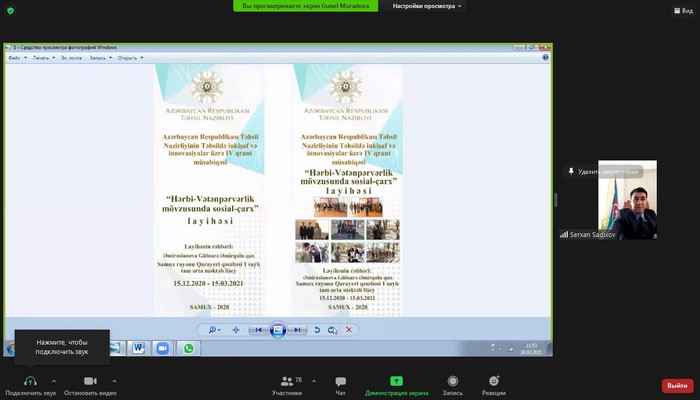Screen dimensions: 700x400
Task: Click the photo viewer zoom magnifier icon
Action: [x=212, y=329]
